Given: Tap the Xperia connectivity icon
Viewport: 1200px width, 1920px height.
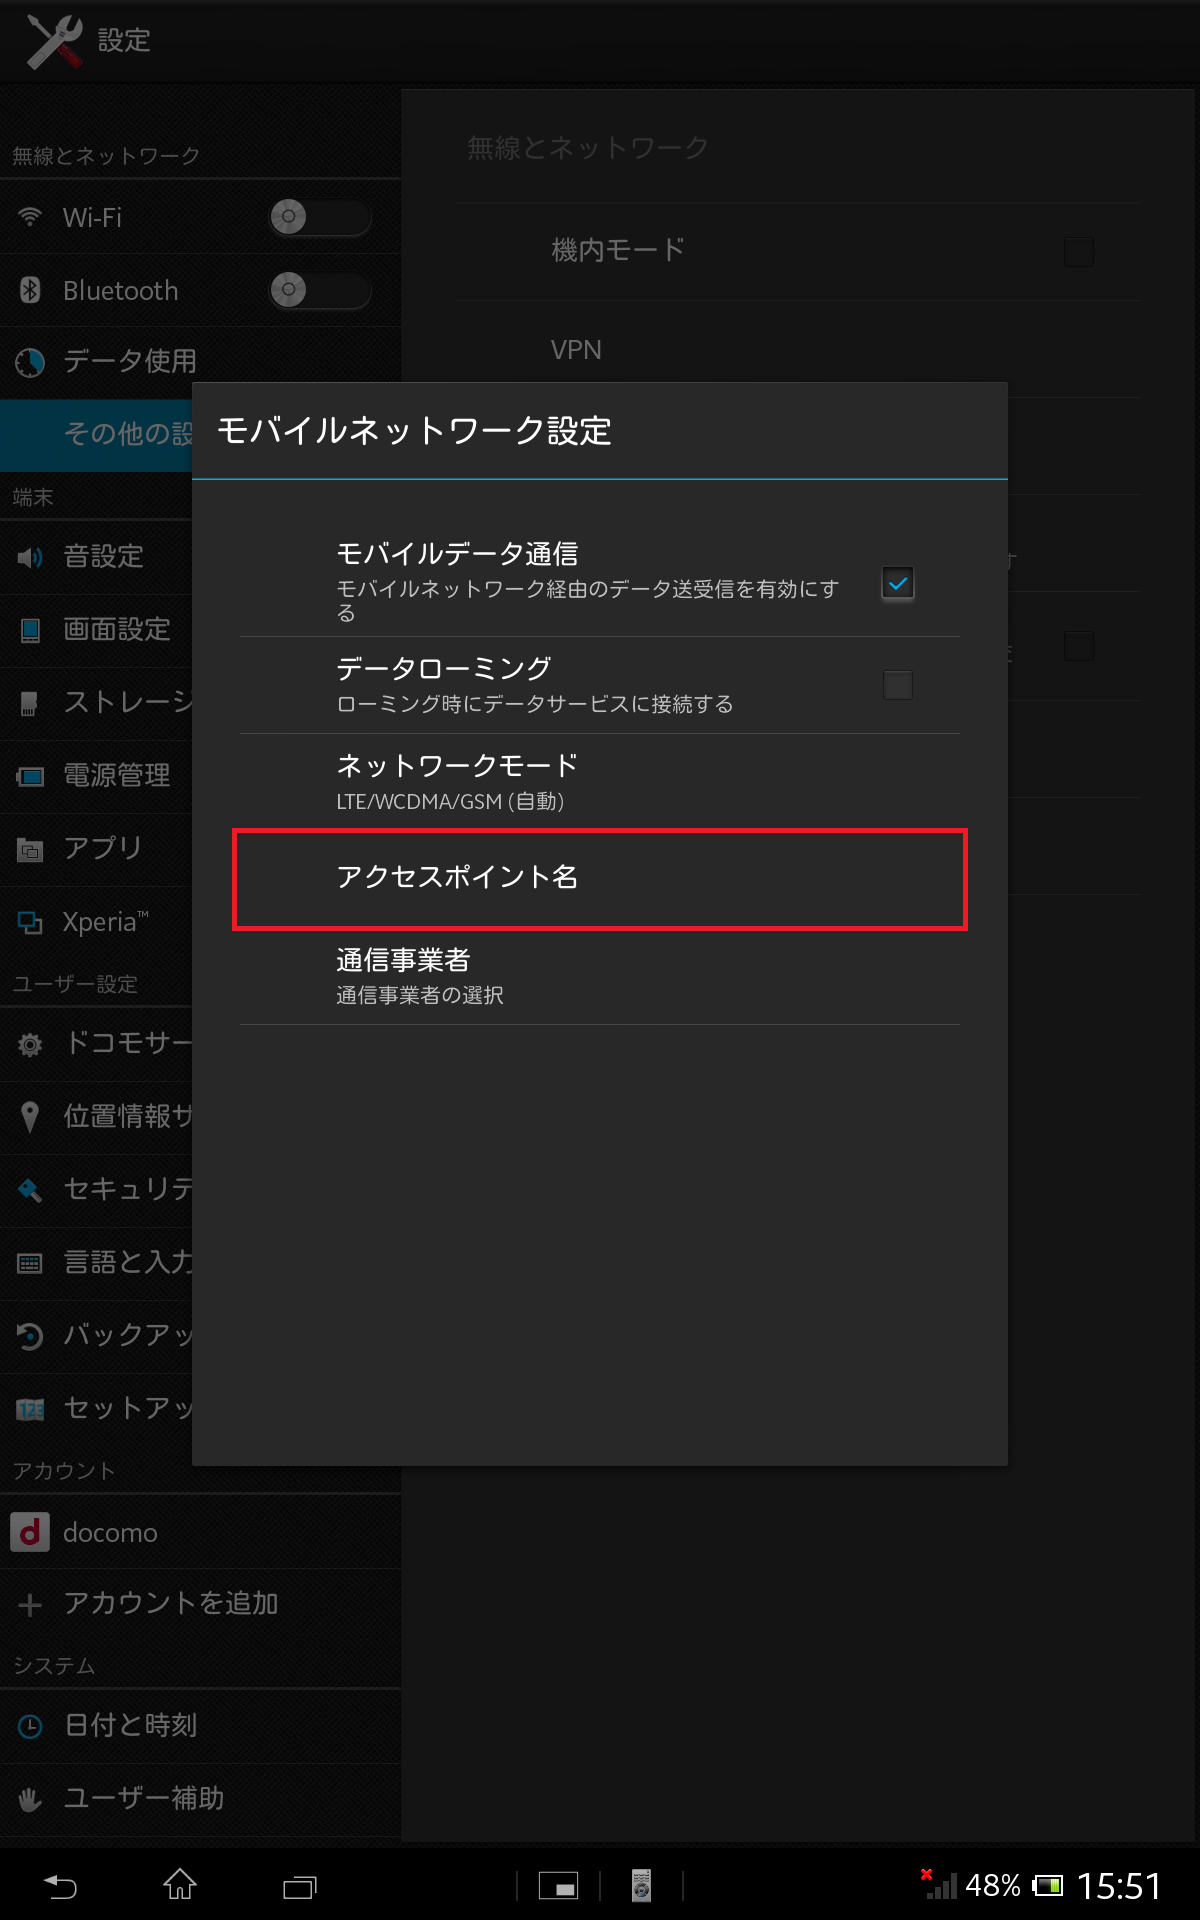Looking at the screenshot, I should [x=30, y=922].
